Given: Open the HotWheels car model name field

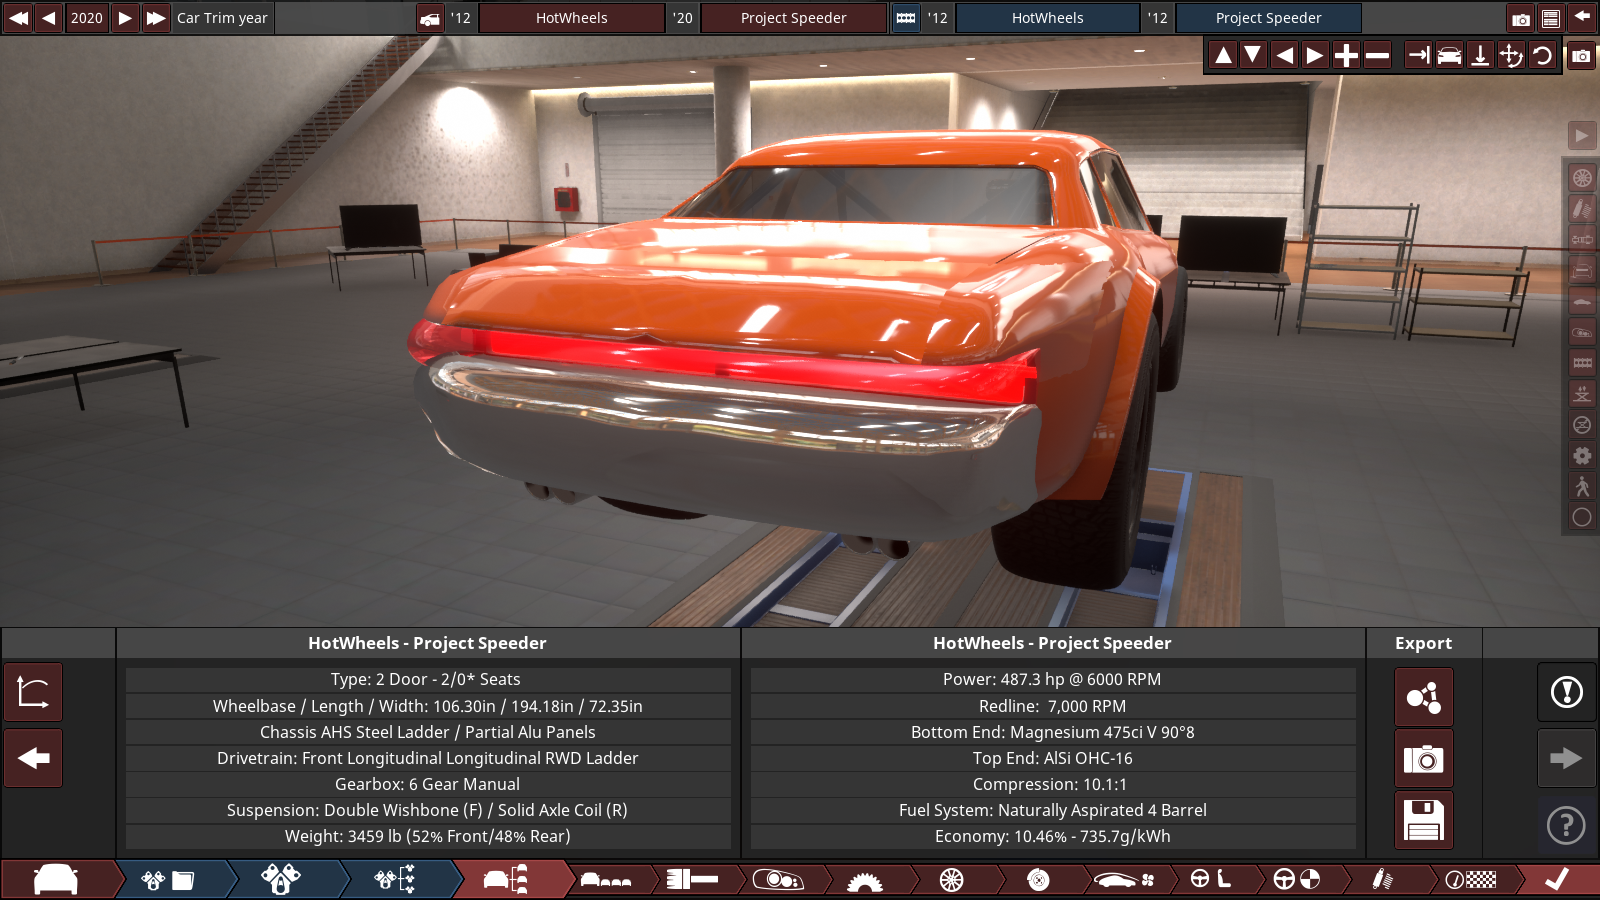Looking at the screenshot, I should tap(571, 18).
